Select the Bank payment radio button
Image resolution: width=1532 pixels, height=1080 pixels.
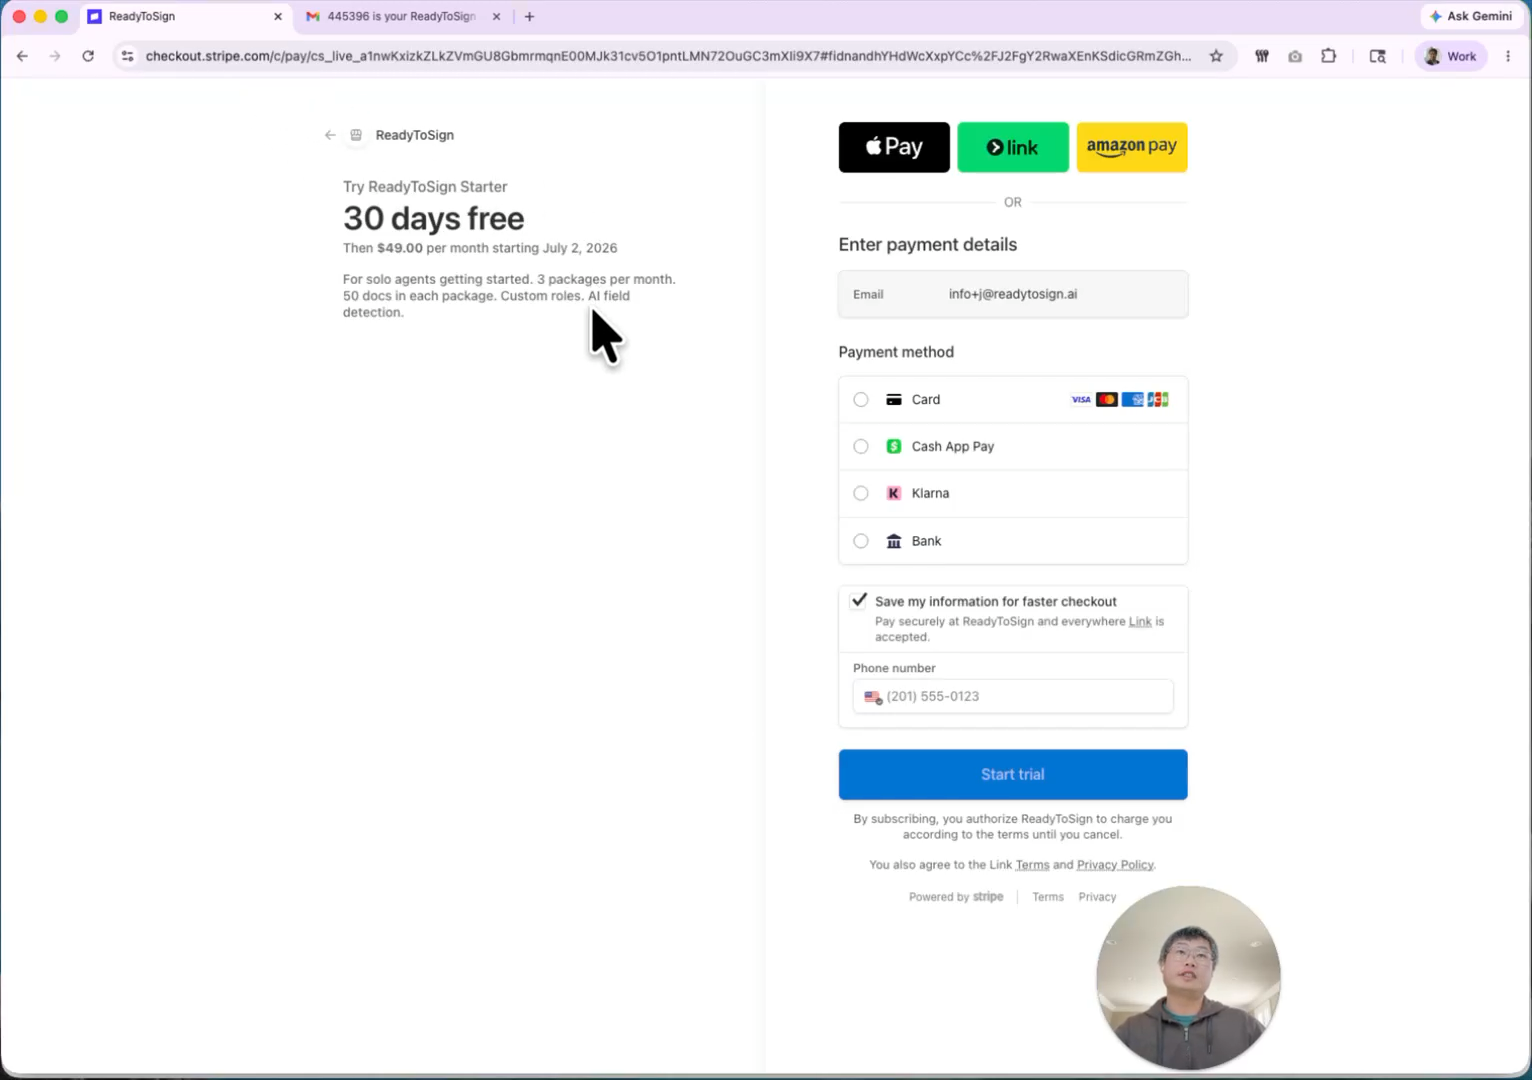point(861,541)
